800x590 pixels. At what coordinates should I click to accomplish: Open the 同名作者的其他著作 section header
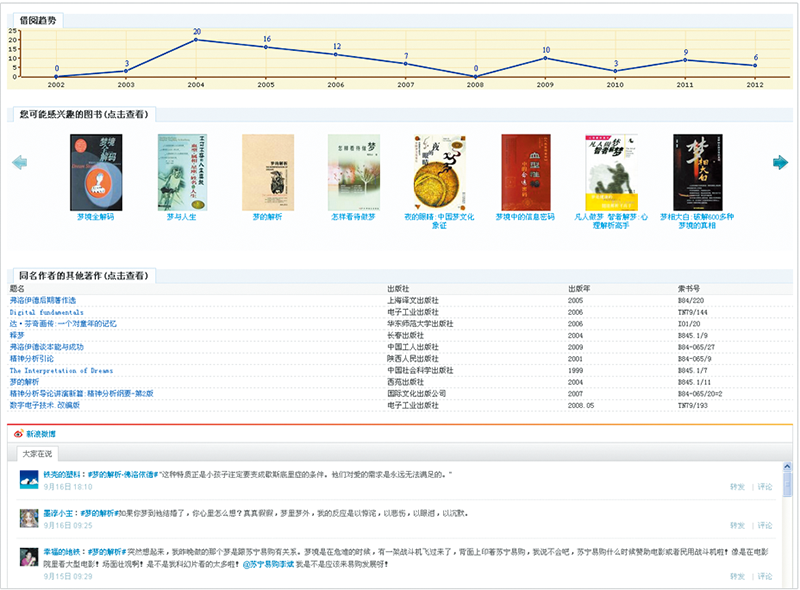pos(84,275)
